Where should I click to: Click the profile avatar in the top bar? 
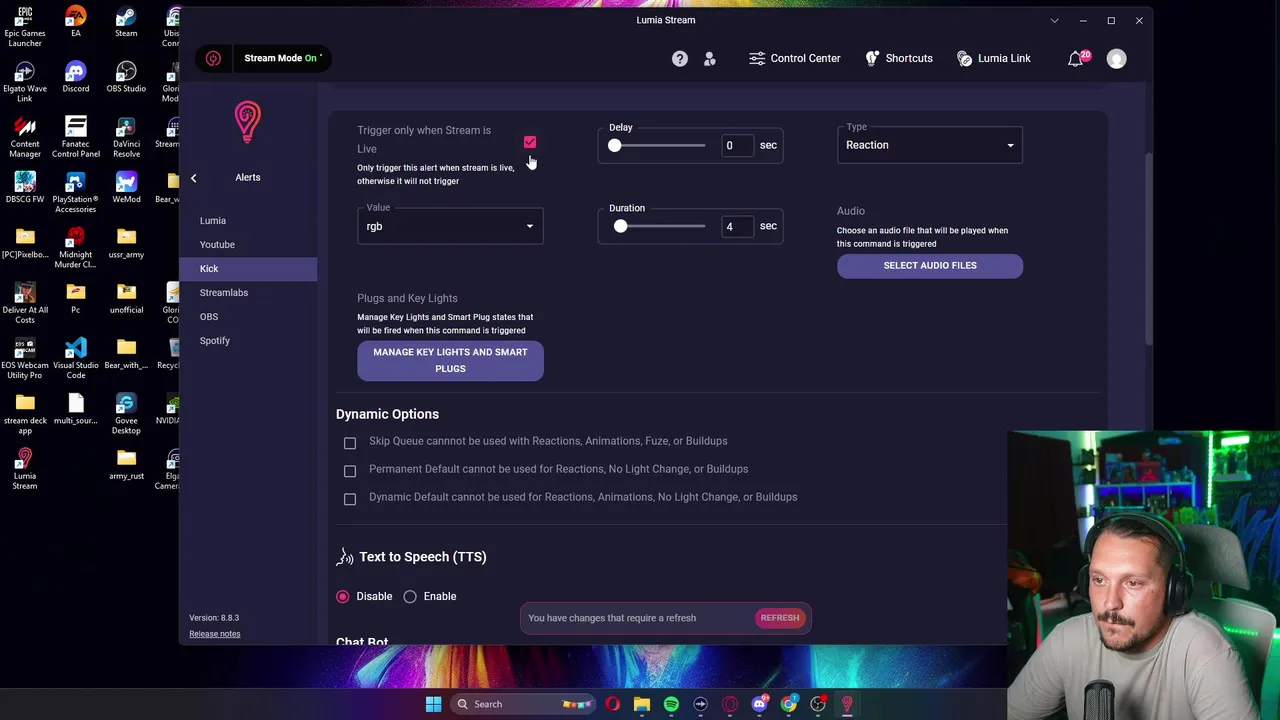[x=1117, y=59]
